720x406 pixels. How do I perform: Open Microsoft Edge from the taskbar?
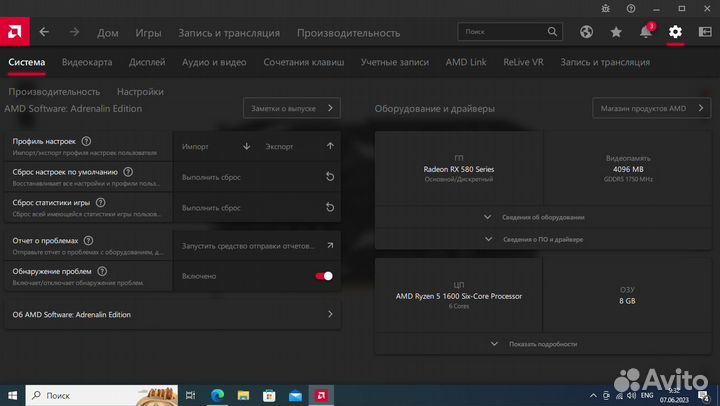pyautogui.click(x=218, y=395)
